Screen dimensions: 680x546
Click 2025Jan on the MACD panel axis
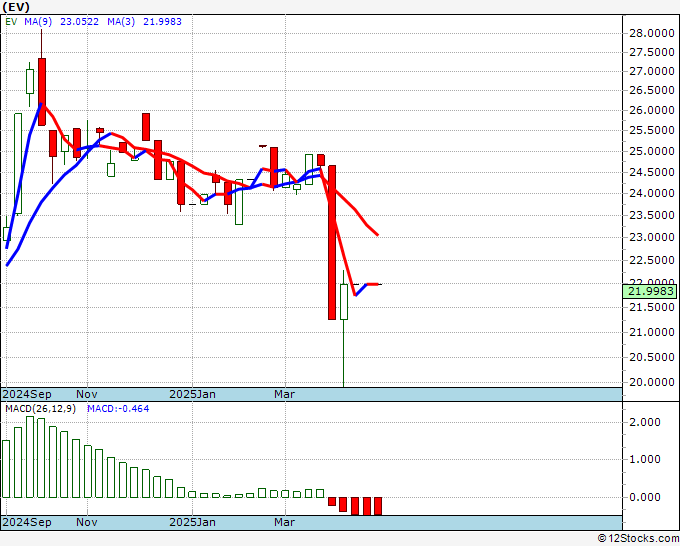pyautogui.click(x=193, y=523)
